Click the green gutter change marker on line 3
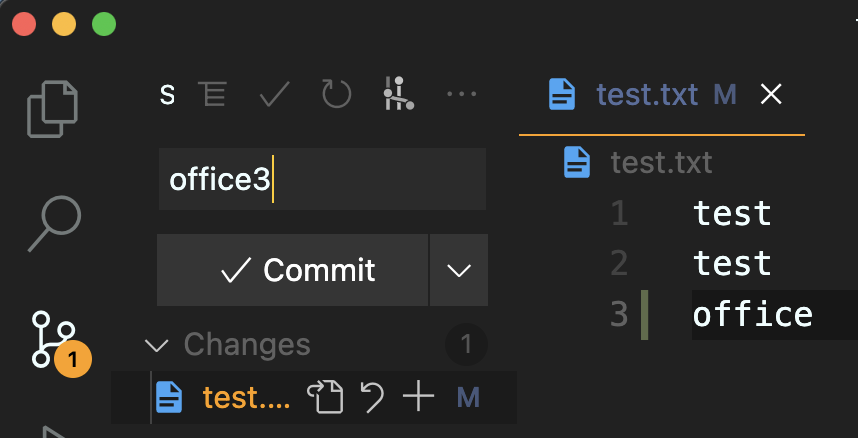The height and width of the screenshot is (438, 858). (645, 314)
